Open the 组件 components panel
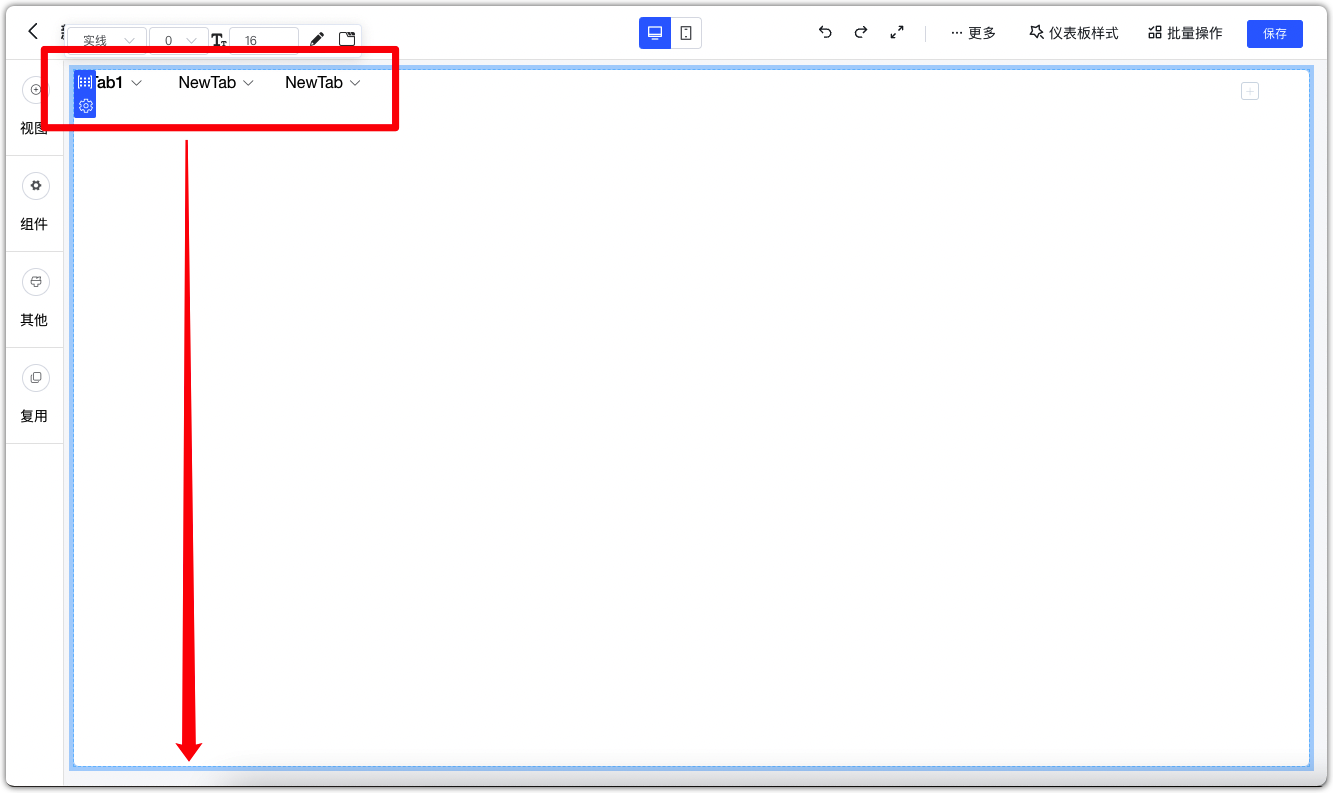 coord(34,203)
